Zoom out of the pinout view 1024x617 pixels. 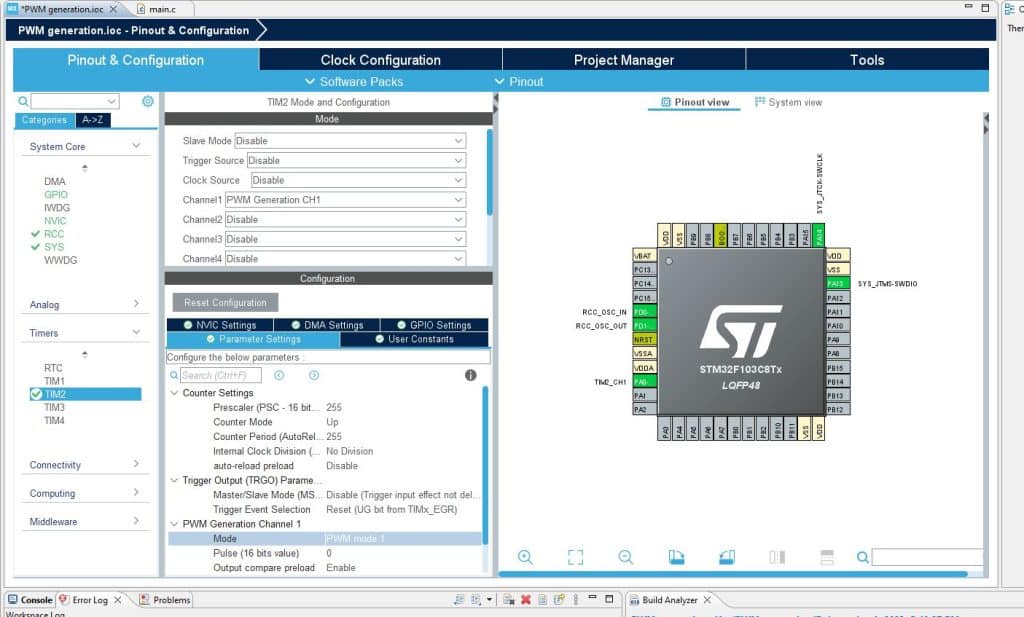click(x=626, y=557)
